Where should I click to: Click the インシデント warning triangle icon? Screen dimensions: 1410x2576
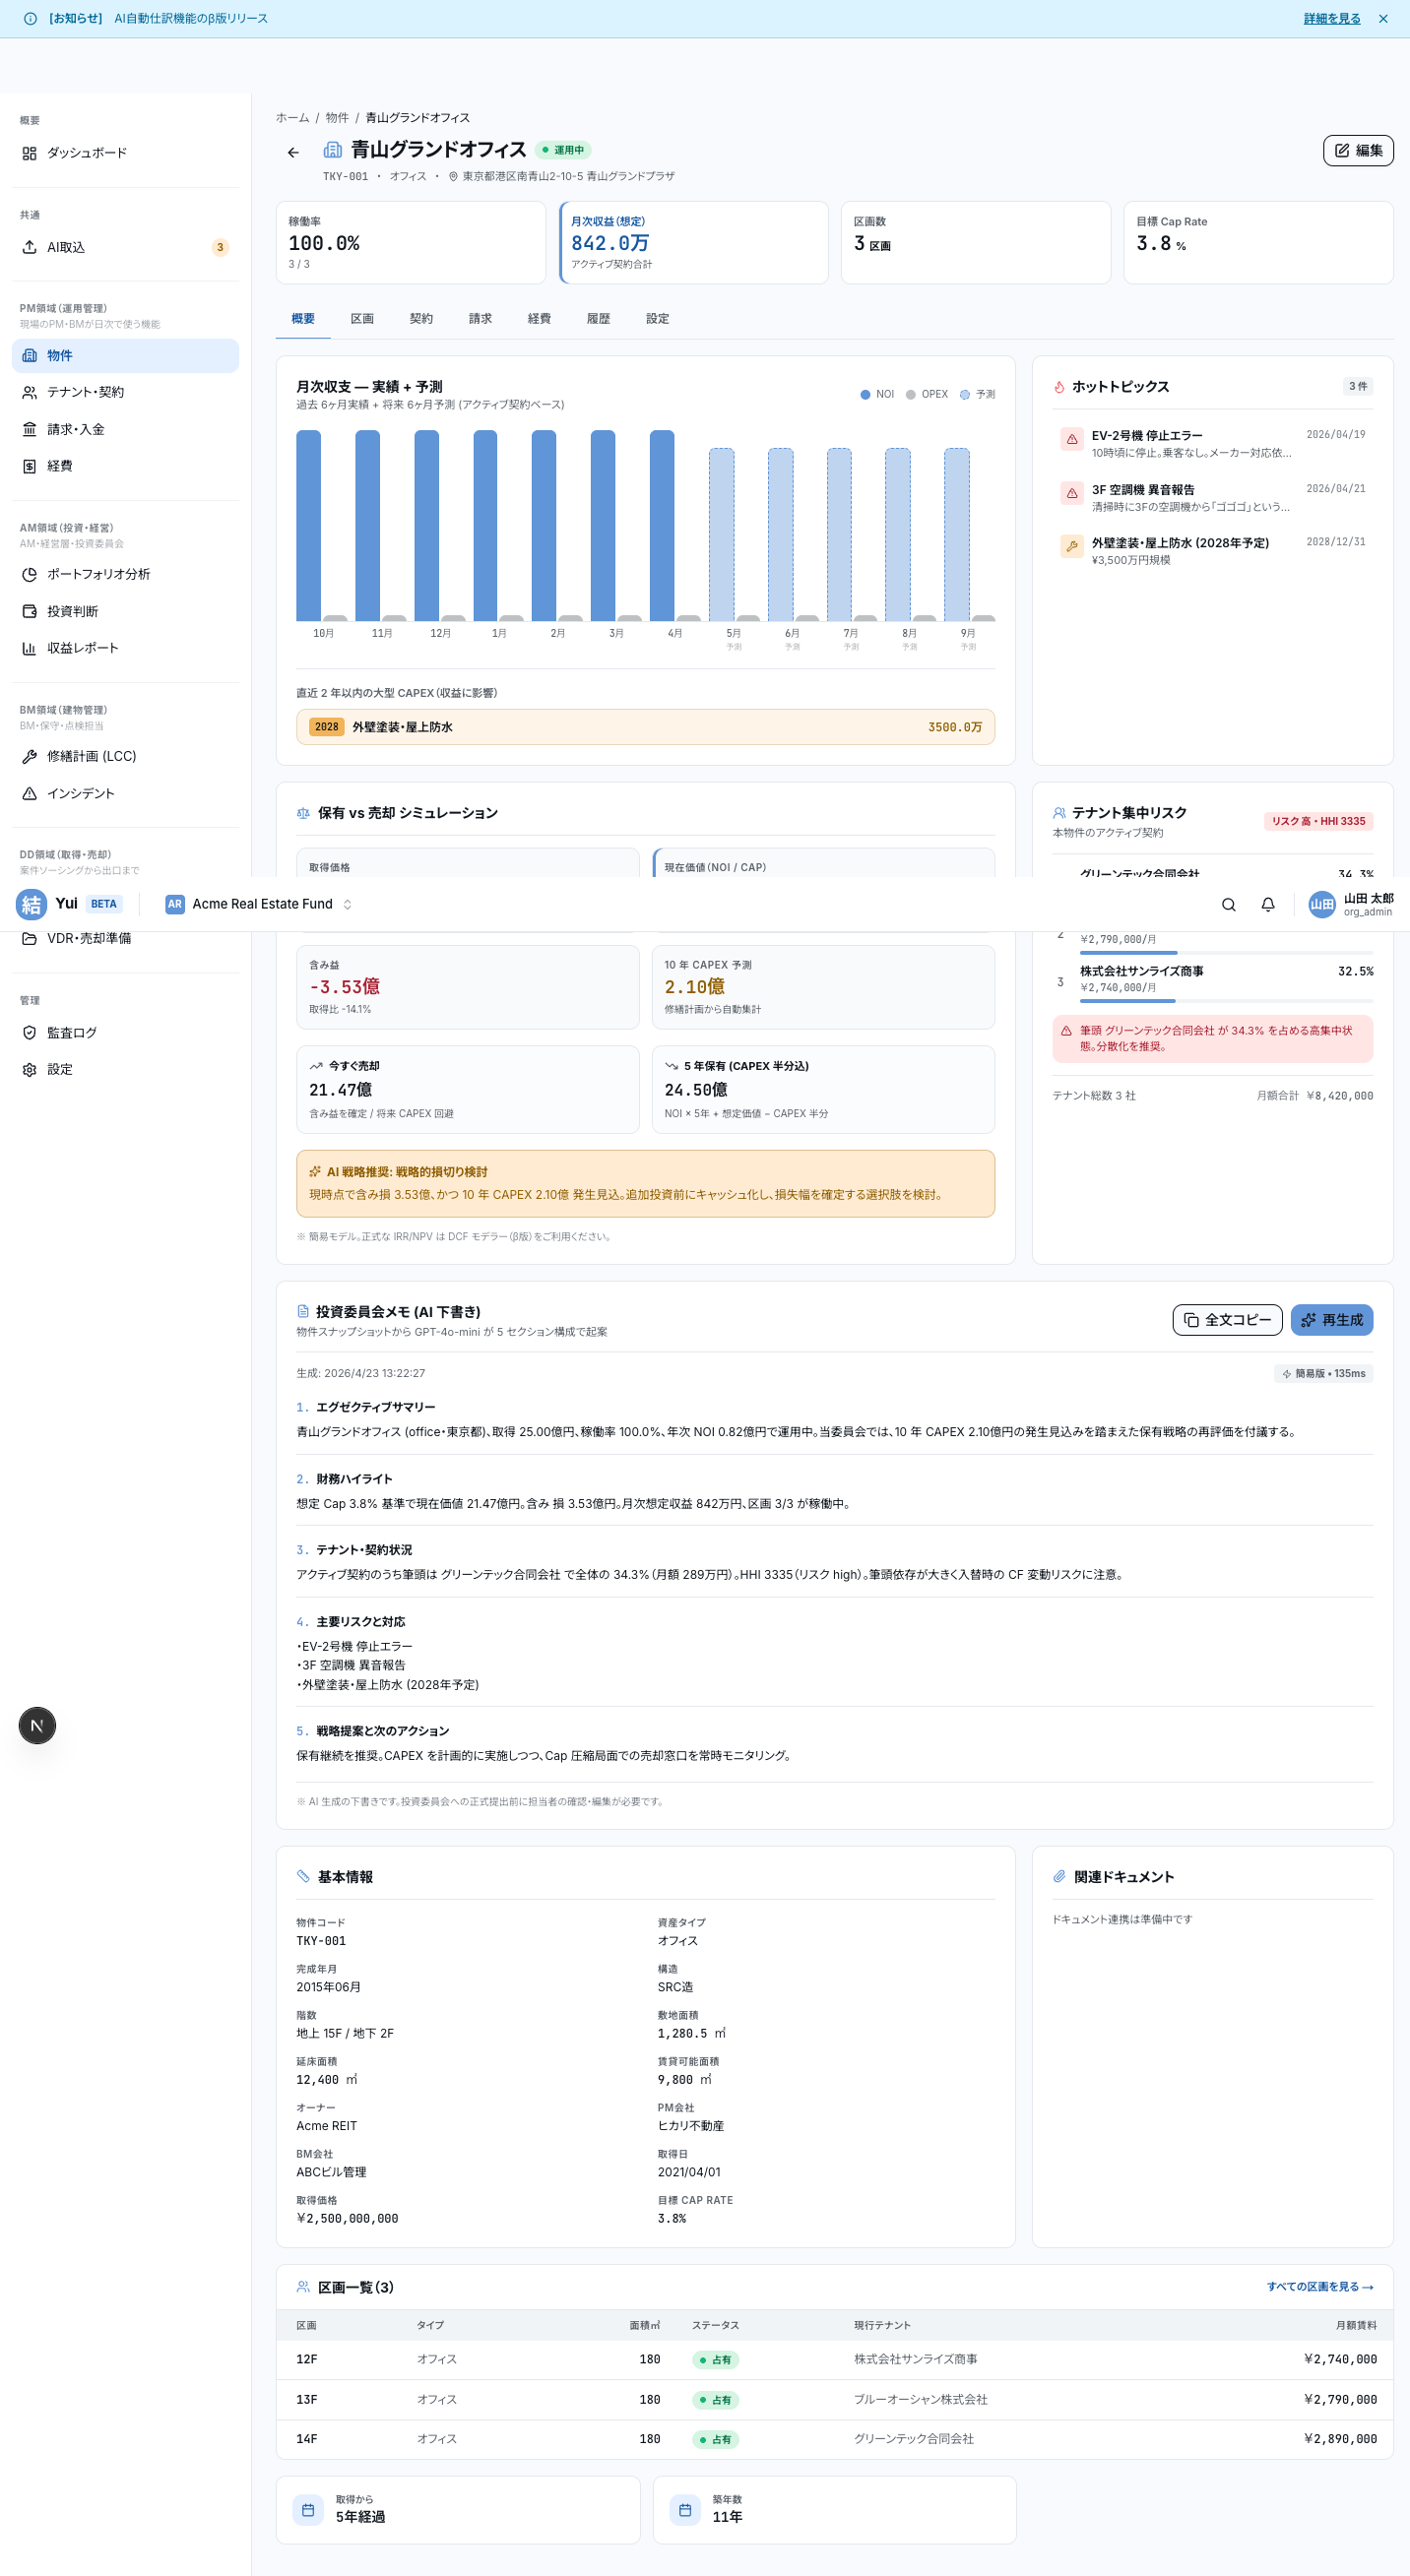29,793
